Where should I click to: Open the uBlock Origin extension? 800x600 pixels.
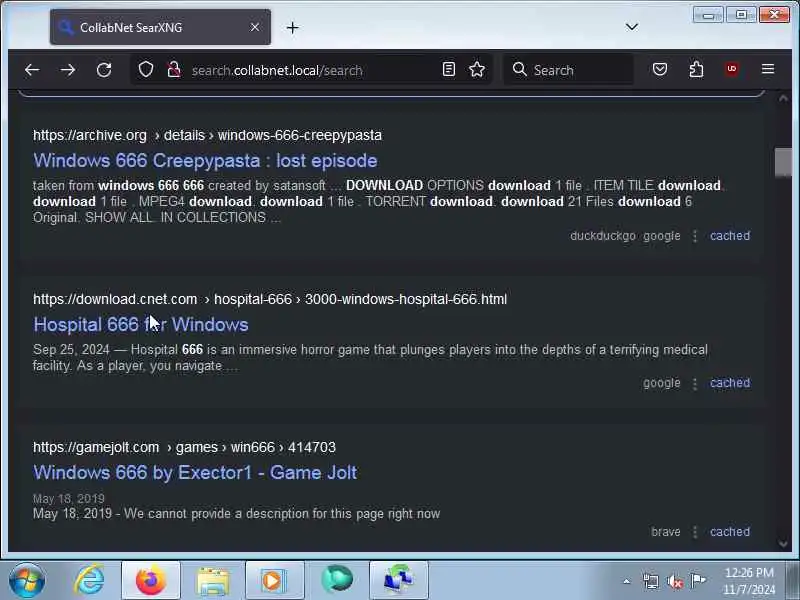coord(732,69)
